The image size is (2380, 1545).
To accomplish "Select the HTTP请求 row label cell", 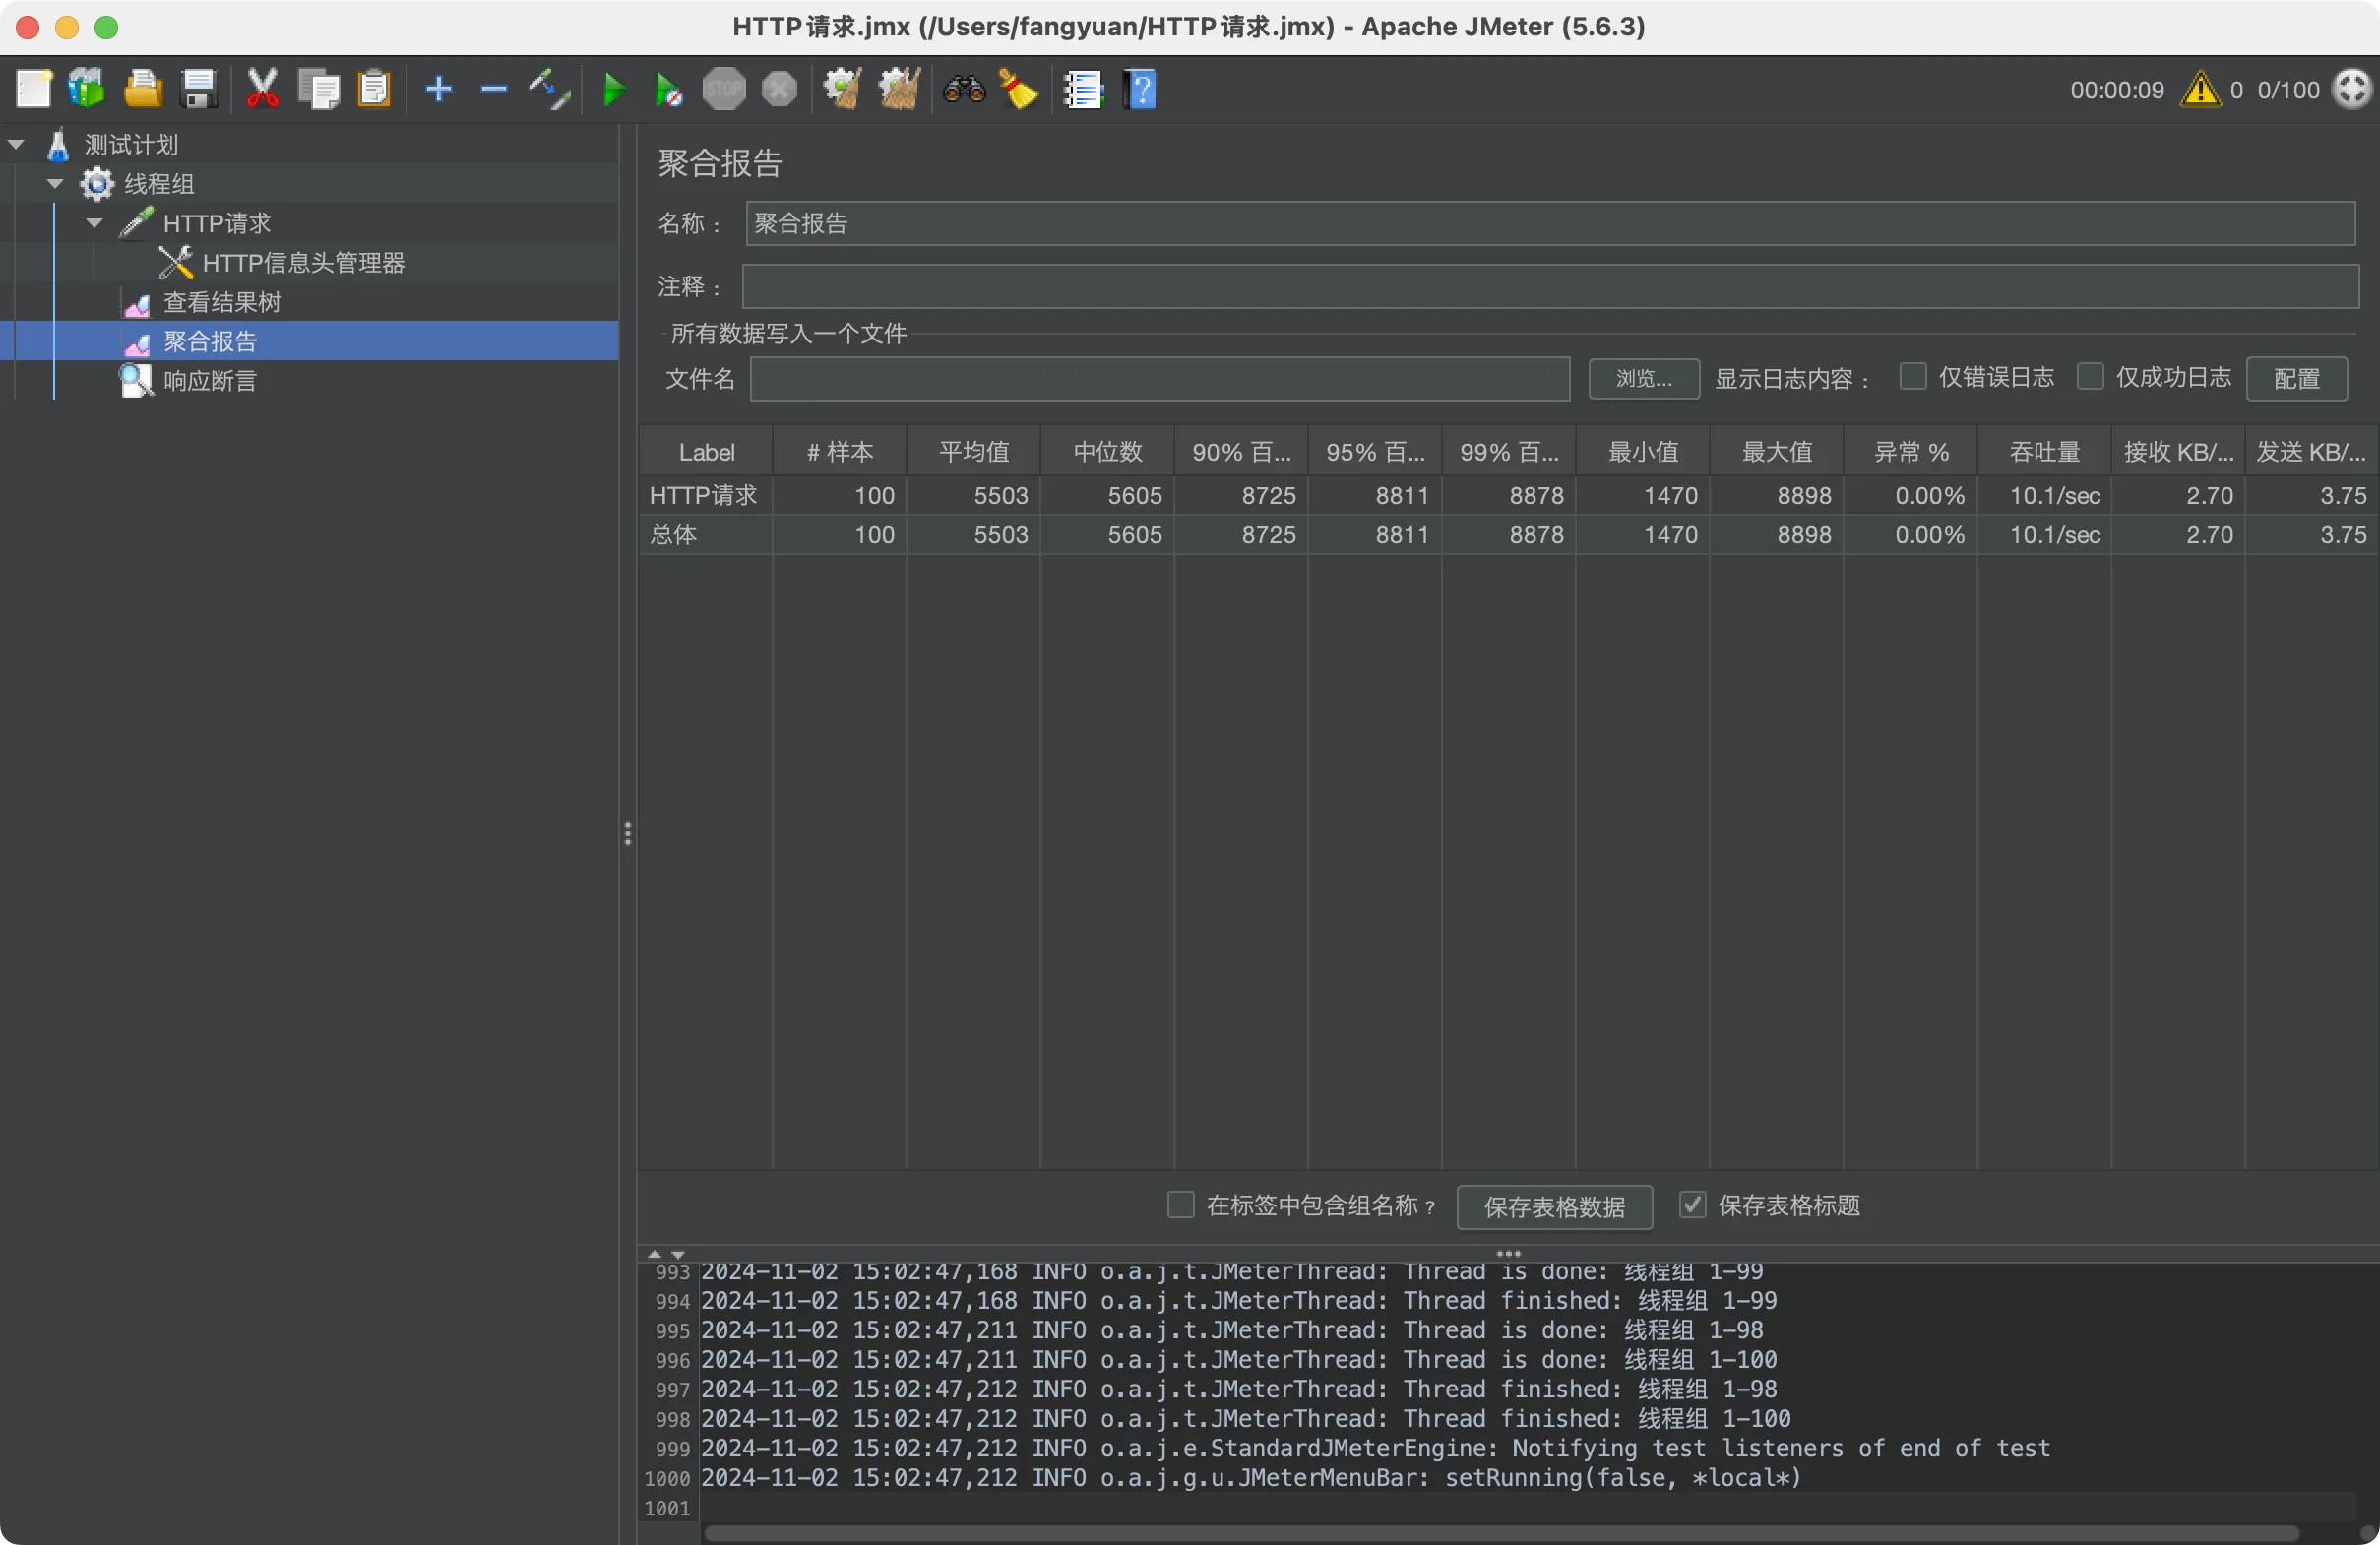I will point(706,495).
